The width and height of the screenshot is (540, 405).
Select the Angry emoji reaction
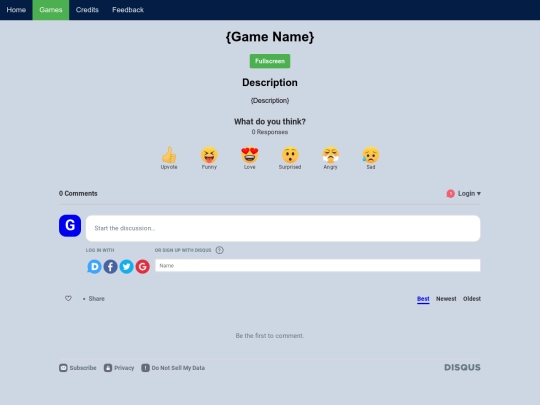330,155
